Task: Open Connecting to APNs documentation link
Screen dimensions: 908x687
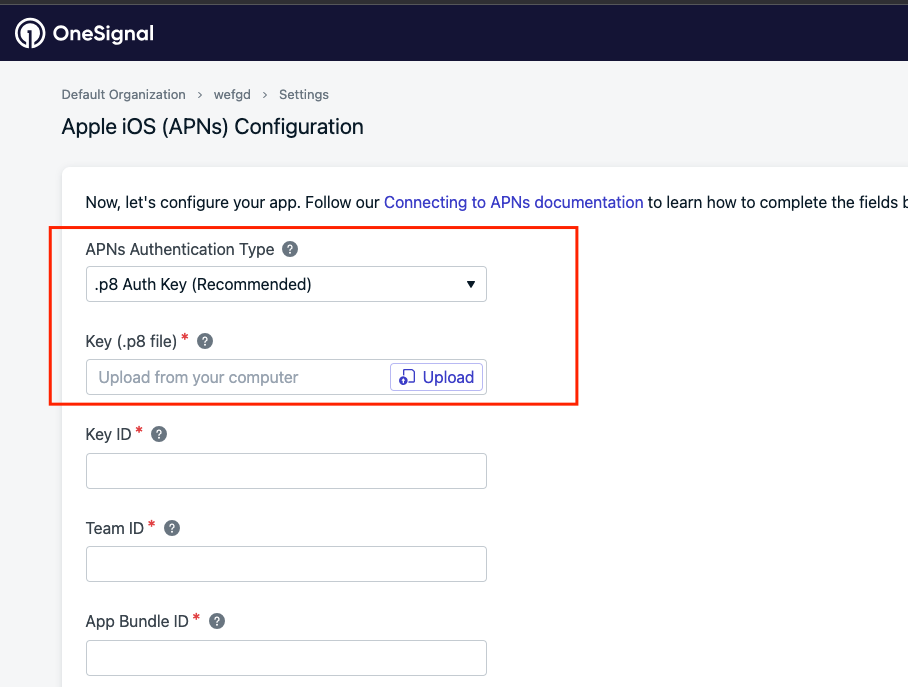Action: click(x=513, y=202)
